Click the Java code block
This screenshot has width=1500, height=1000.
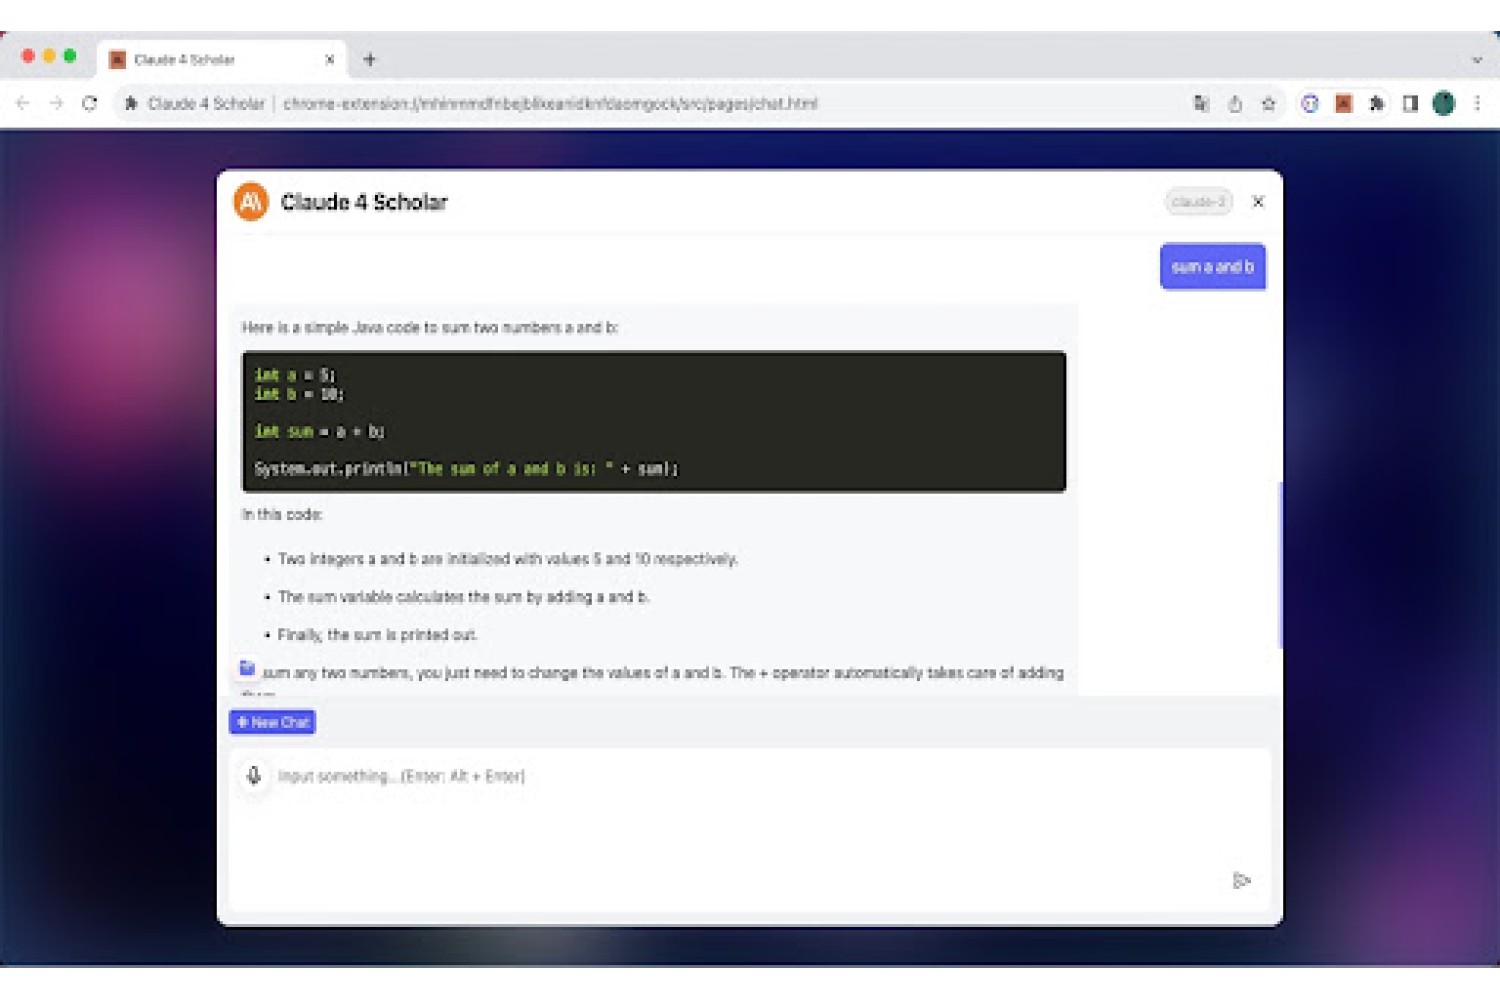(654, 421)
